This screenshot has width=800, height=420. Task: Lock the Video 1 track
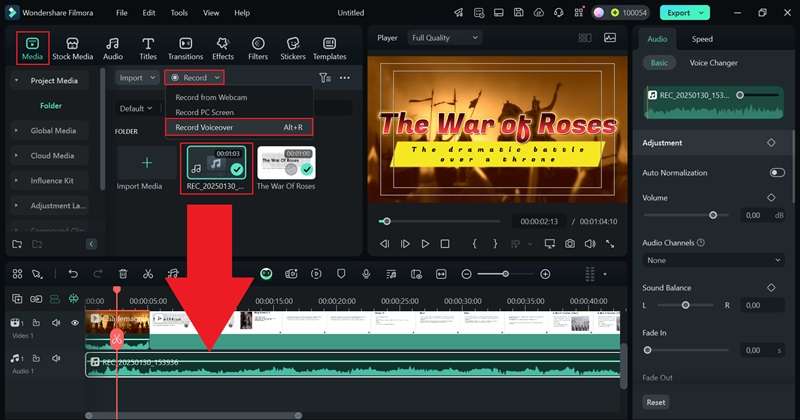(x=36, y=323)
